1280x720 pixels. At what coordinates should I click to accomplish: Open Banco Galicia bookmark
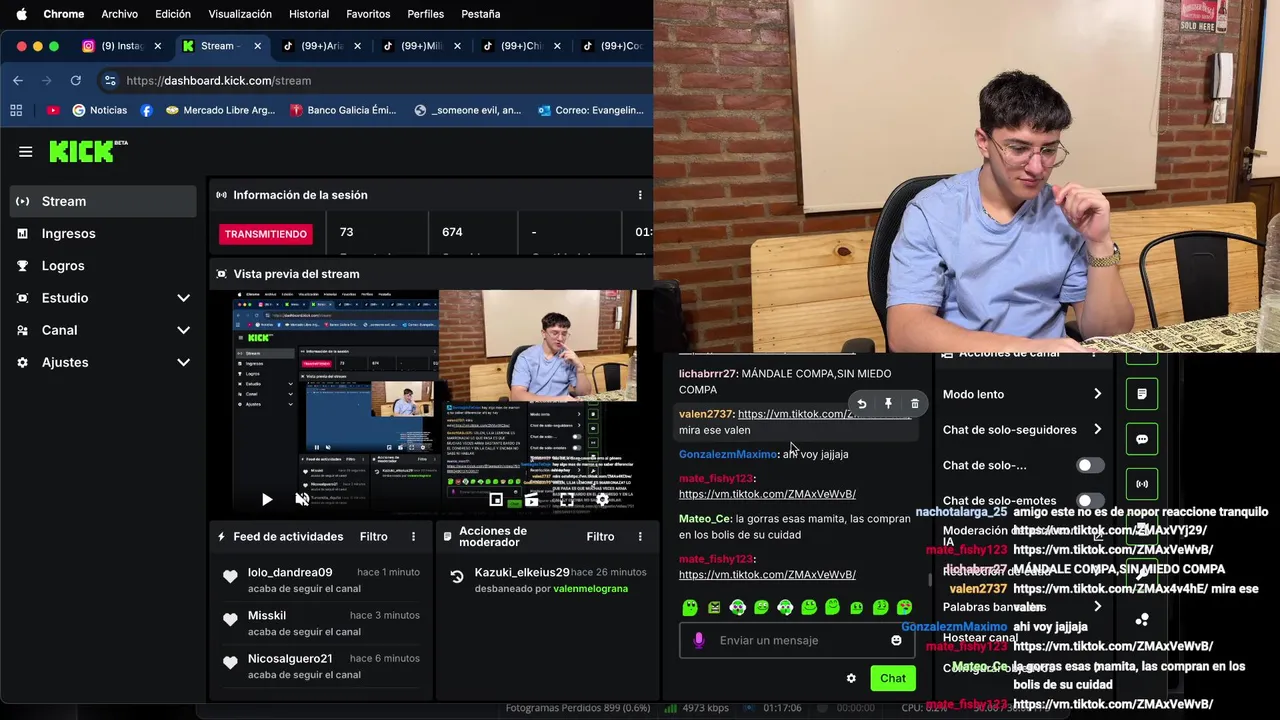343,110
